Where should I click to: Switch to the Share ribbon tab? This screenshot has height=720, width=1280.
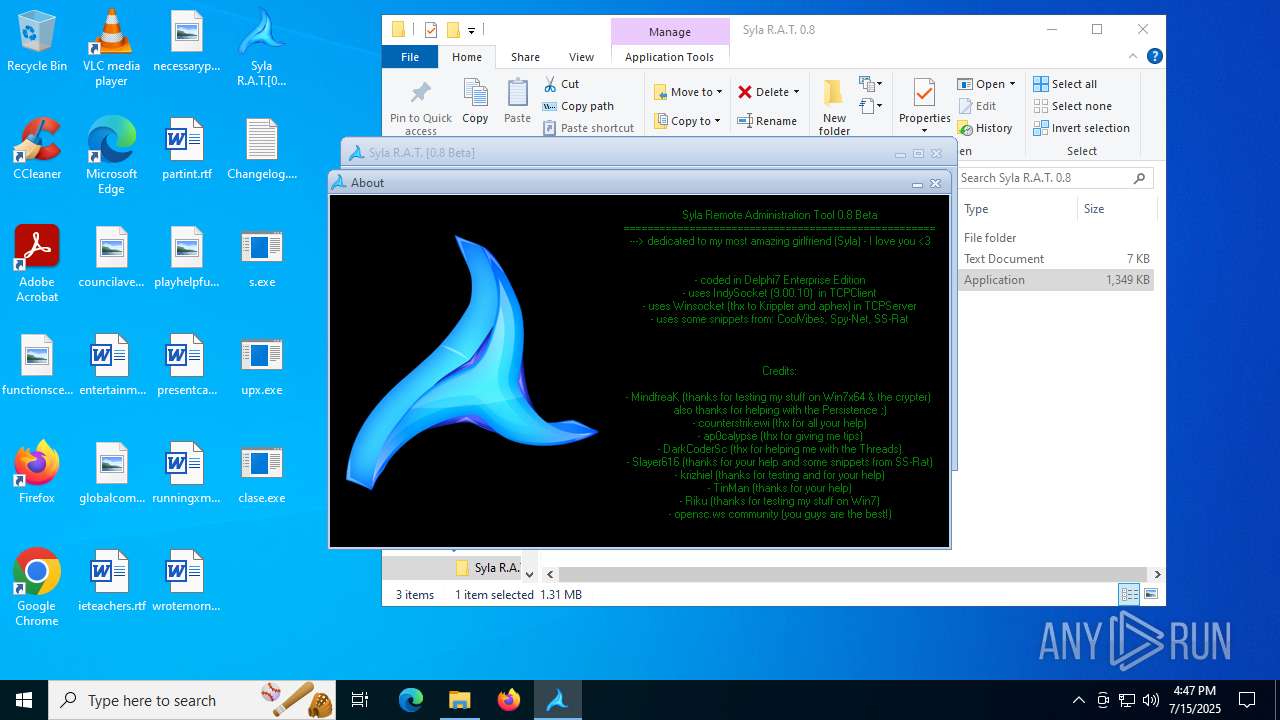pos(525,57)
